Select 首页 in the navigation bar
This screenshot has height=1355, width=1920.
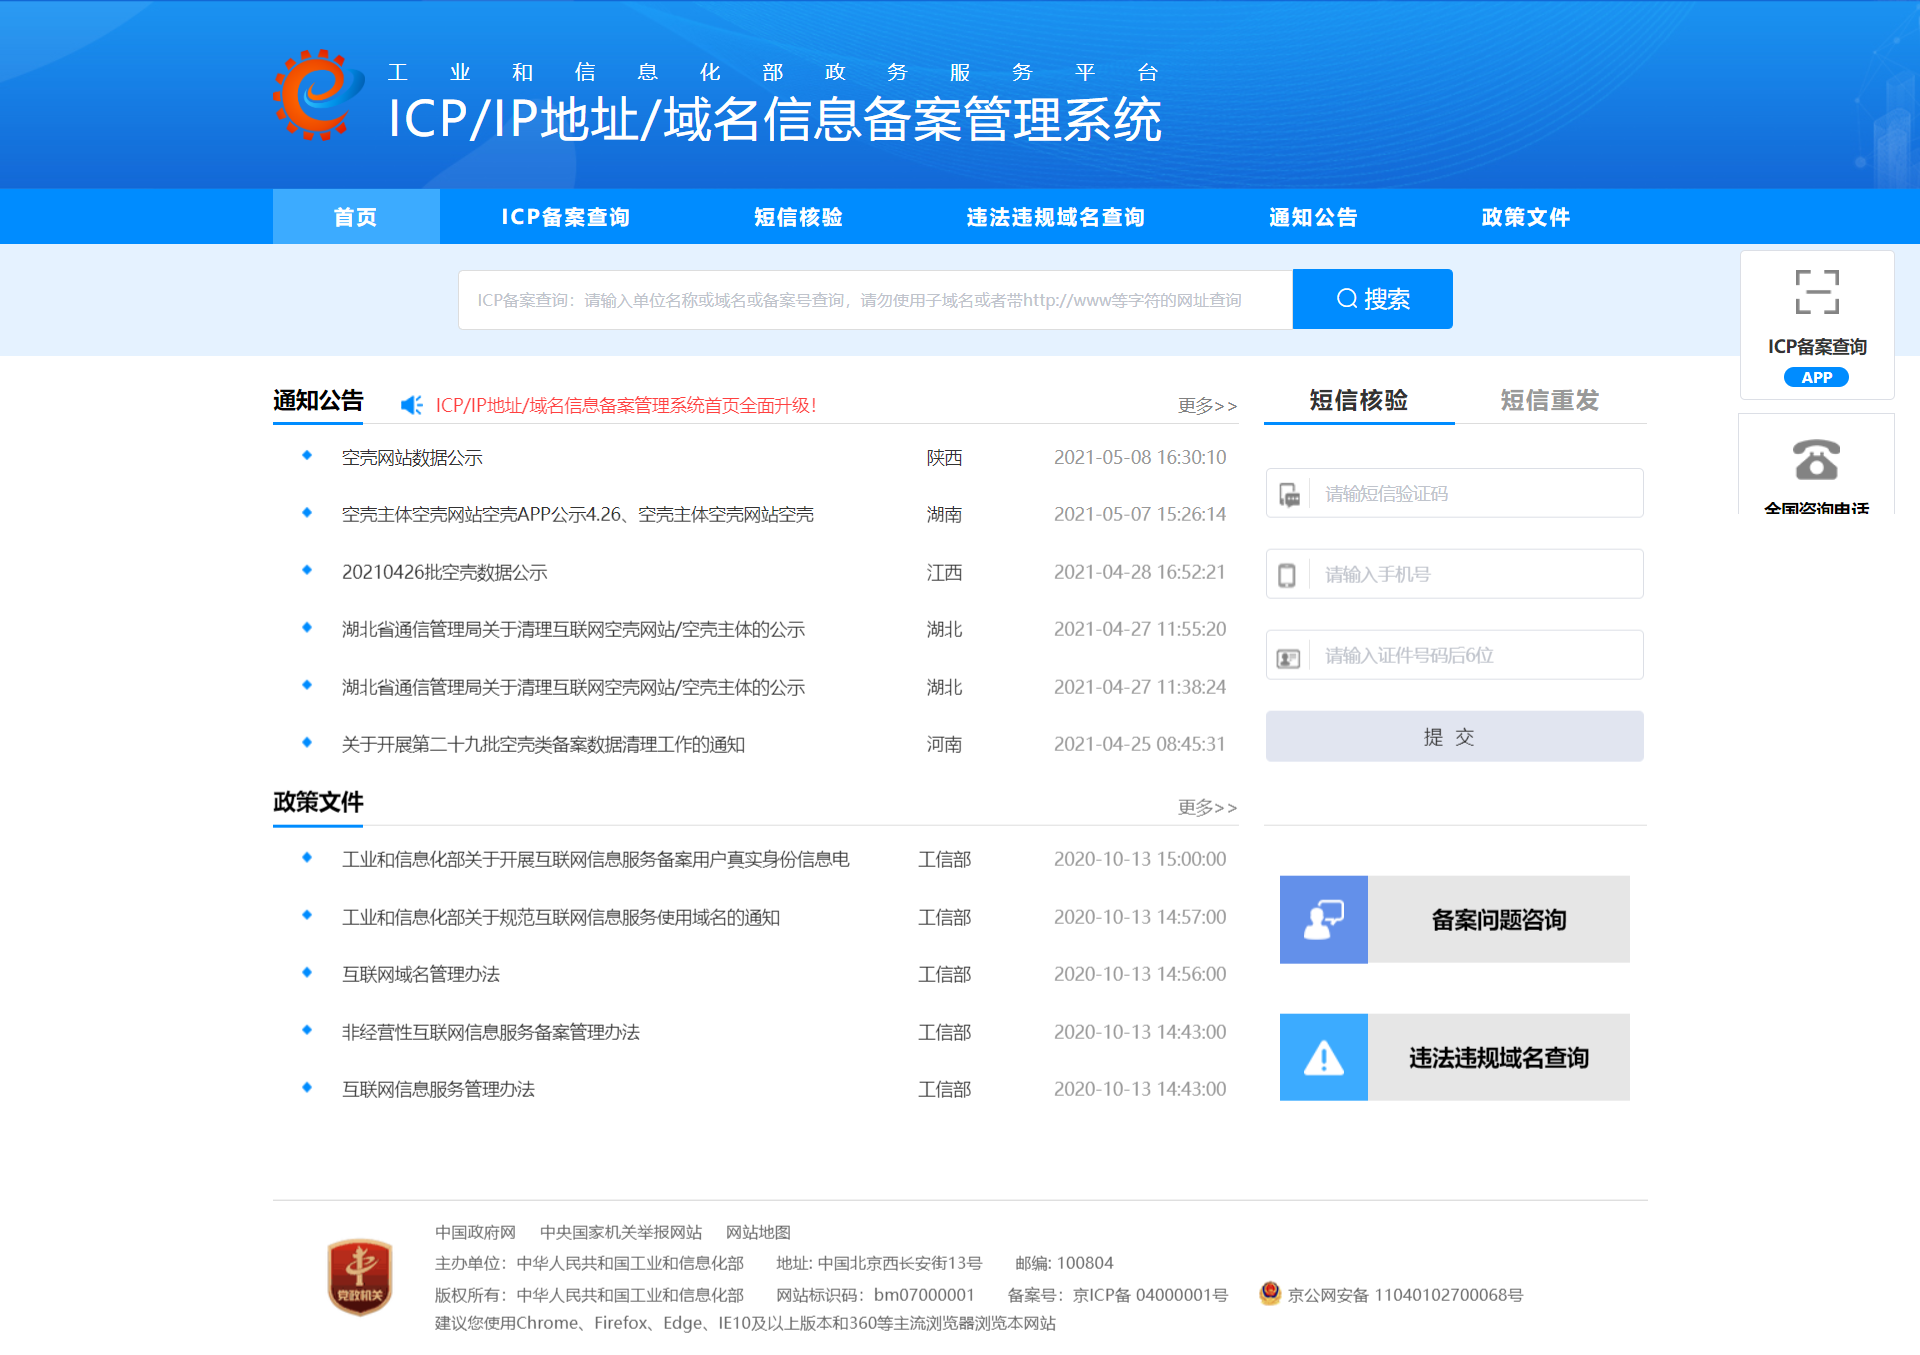(x=355, y=217)
